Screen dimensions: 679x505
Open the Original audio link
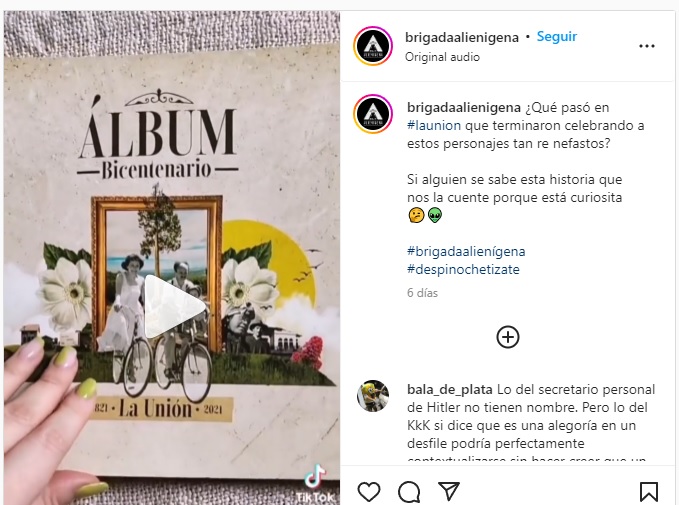tap(442, 57)
